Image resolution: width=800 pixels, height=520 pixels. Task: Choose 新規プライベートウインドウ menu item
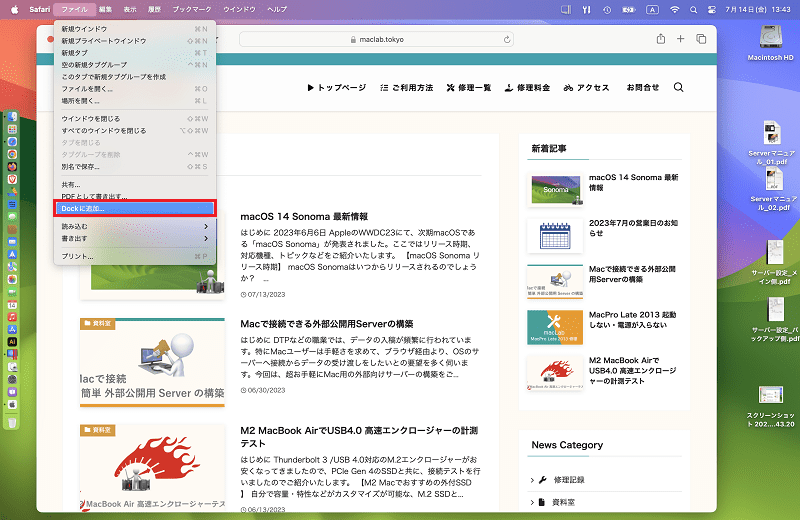(x=135, y=41)
